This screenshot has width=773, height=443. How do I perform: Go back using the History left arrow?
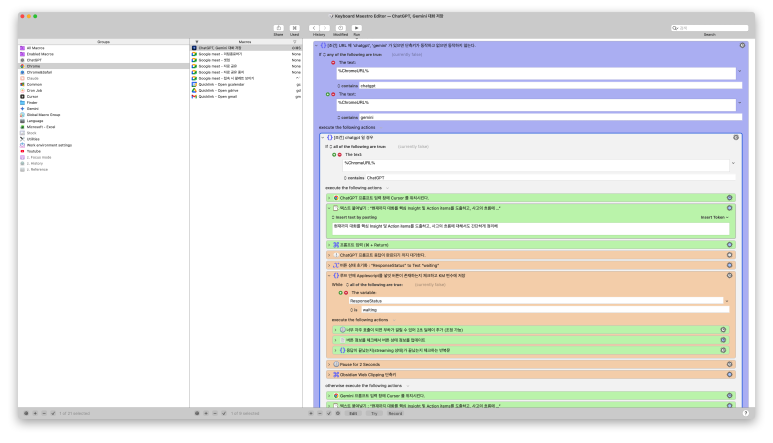coord(314,28)
